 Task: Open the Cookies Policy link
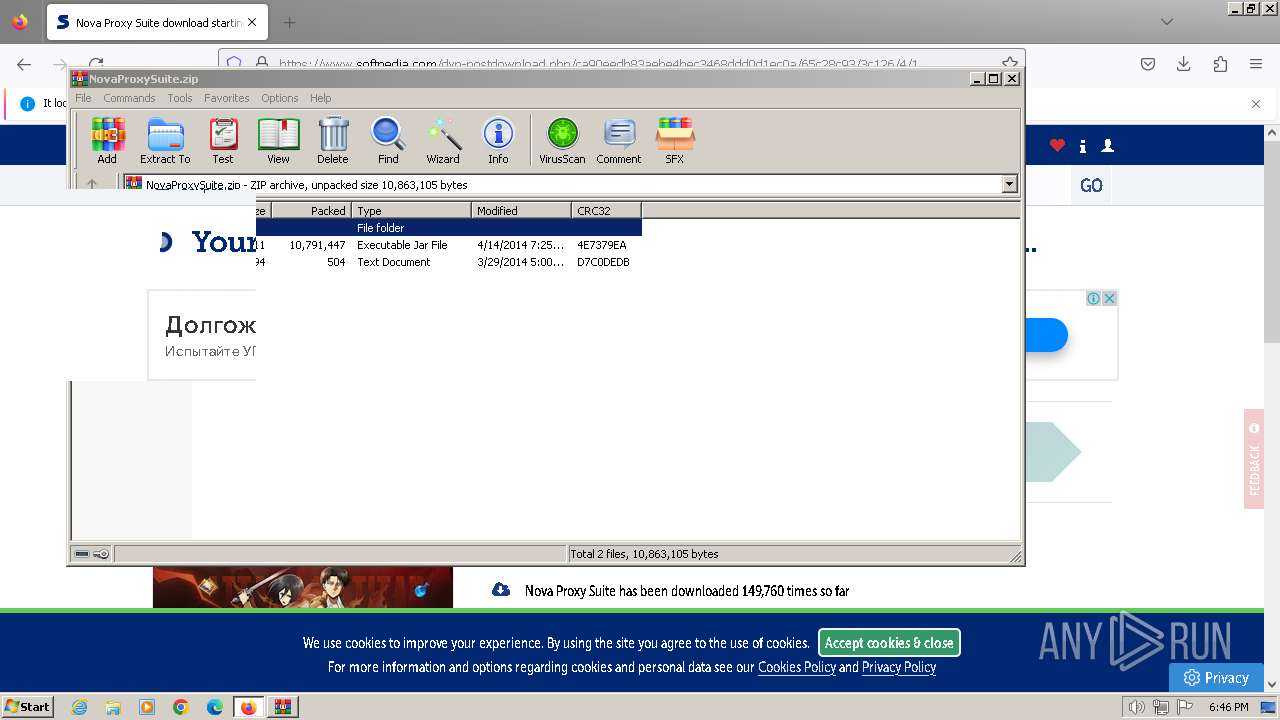click(797, 667)
